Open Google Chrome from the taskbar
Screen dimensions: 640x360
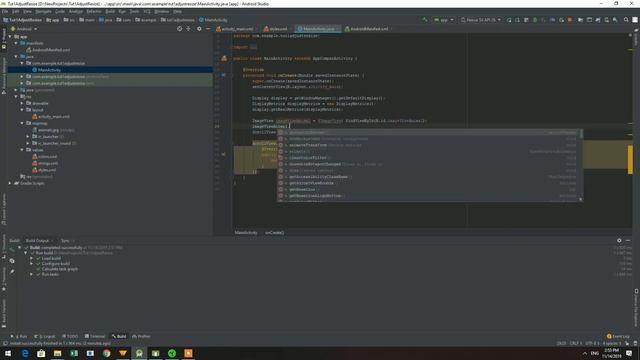107,353
